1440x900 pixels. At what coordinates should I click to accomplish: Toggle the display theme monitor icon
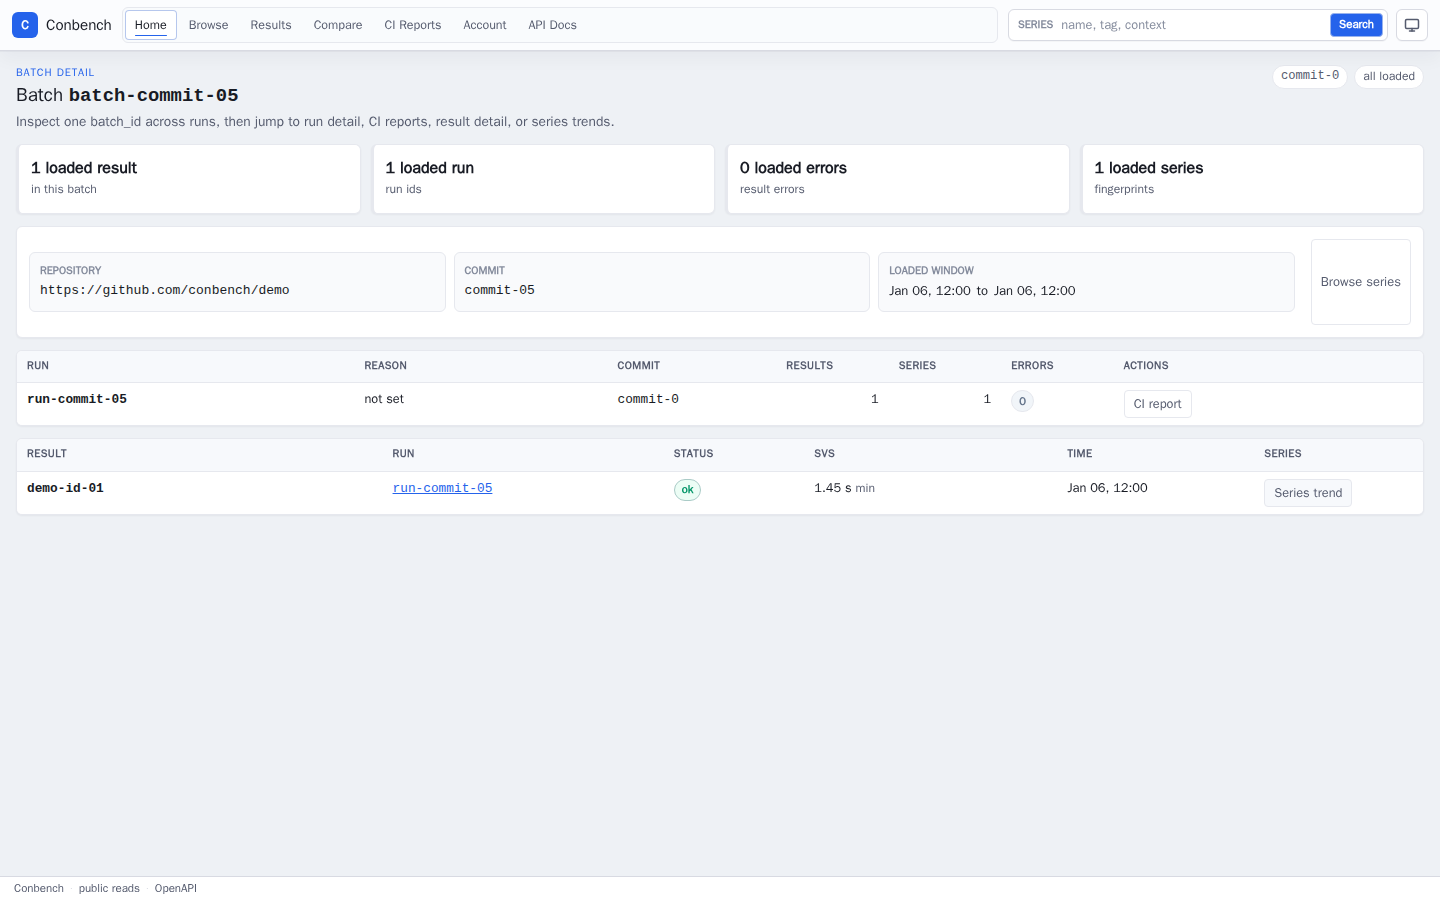tap(1411, 25)
